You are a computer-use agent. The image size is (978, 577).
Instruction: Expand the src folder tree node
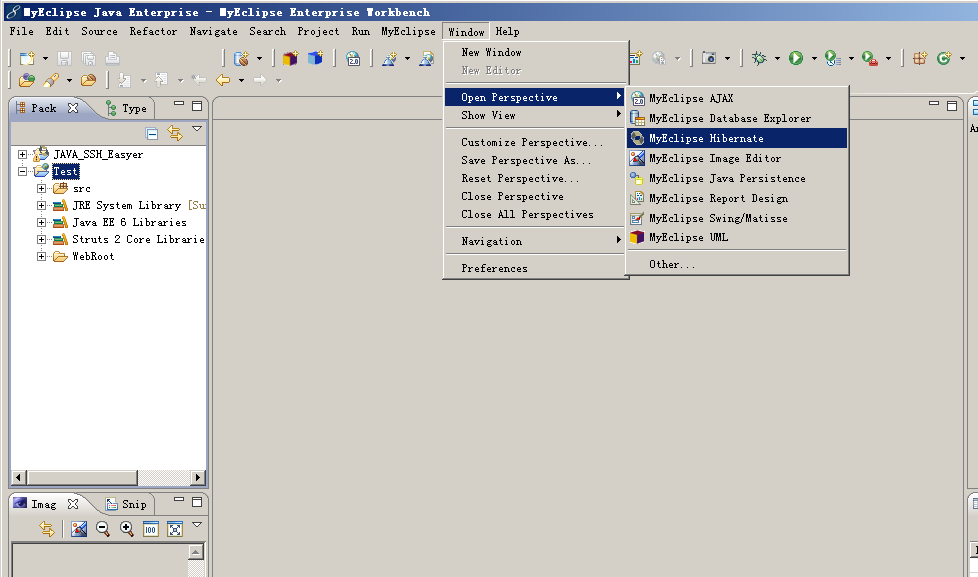(x=42, y=188)
